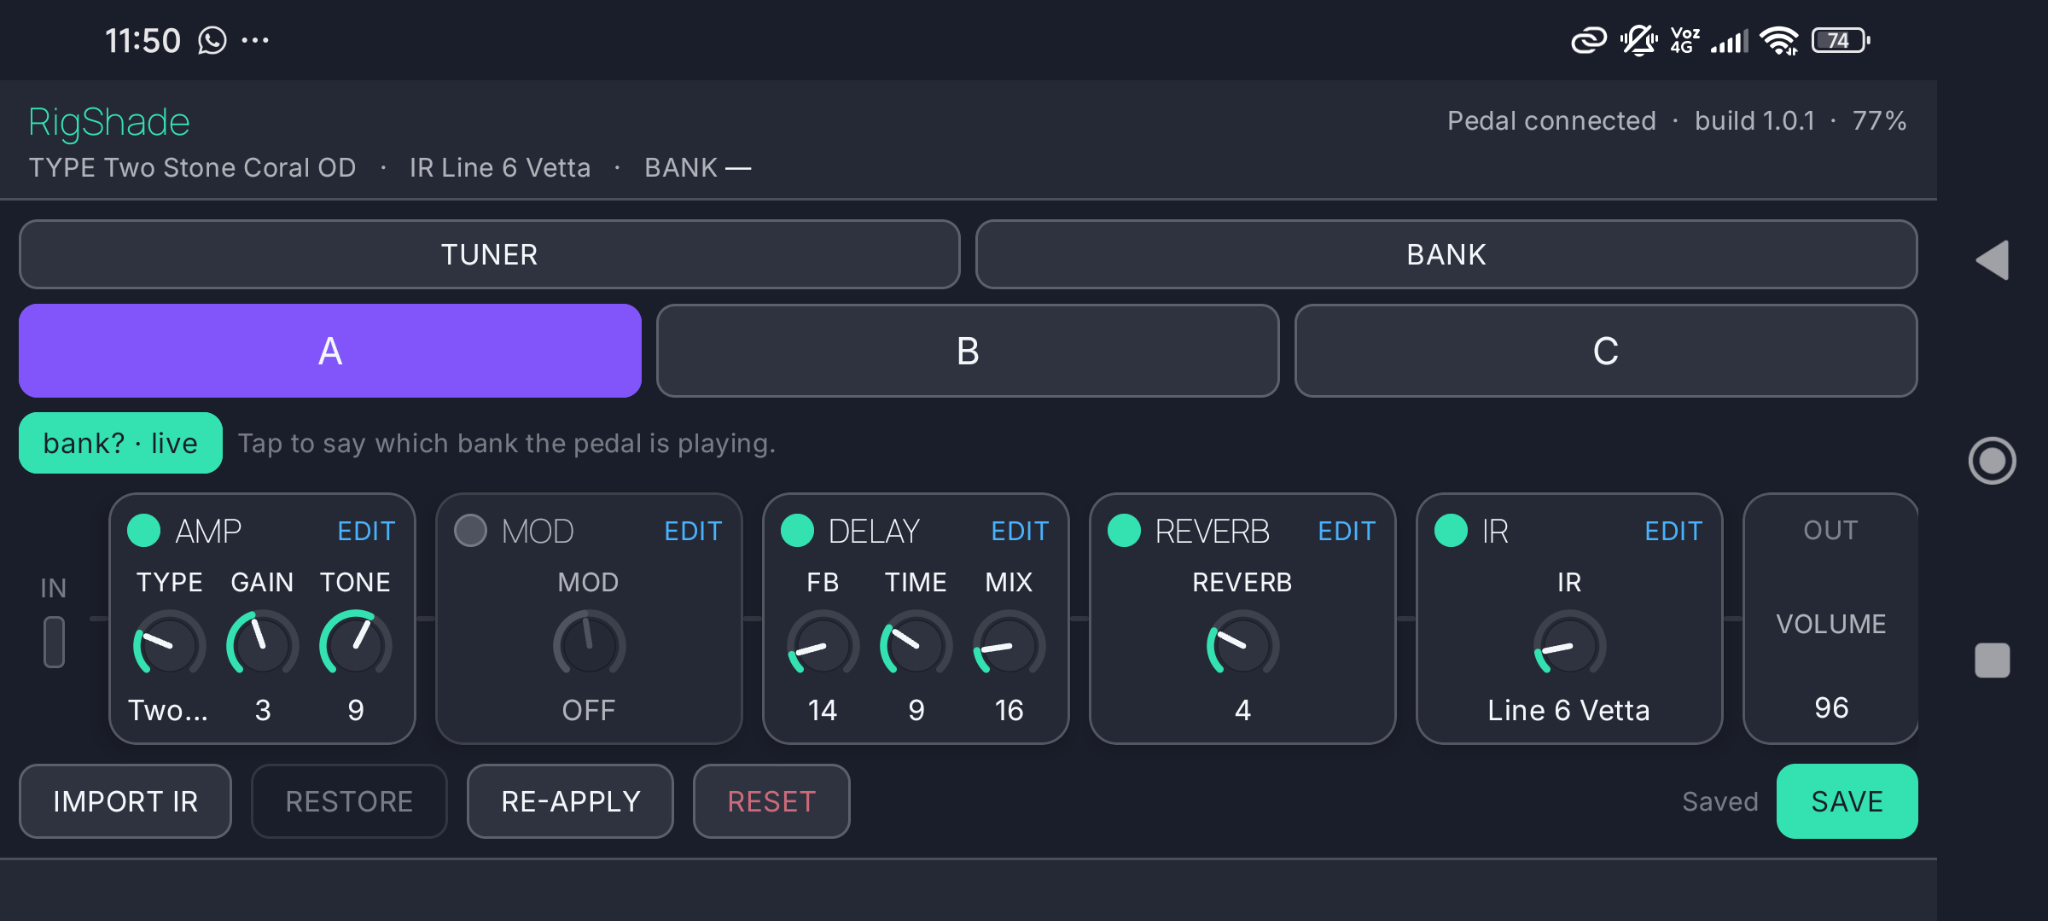
Task: Switch to preset B
Action: point(967,351)
